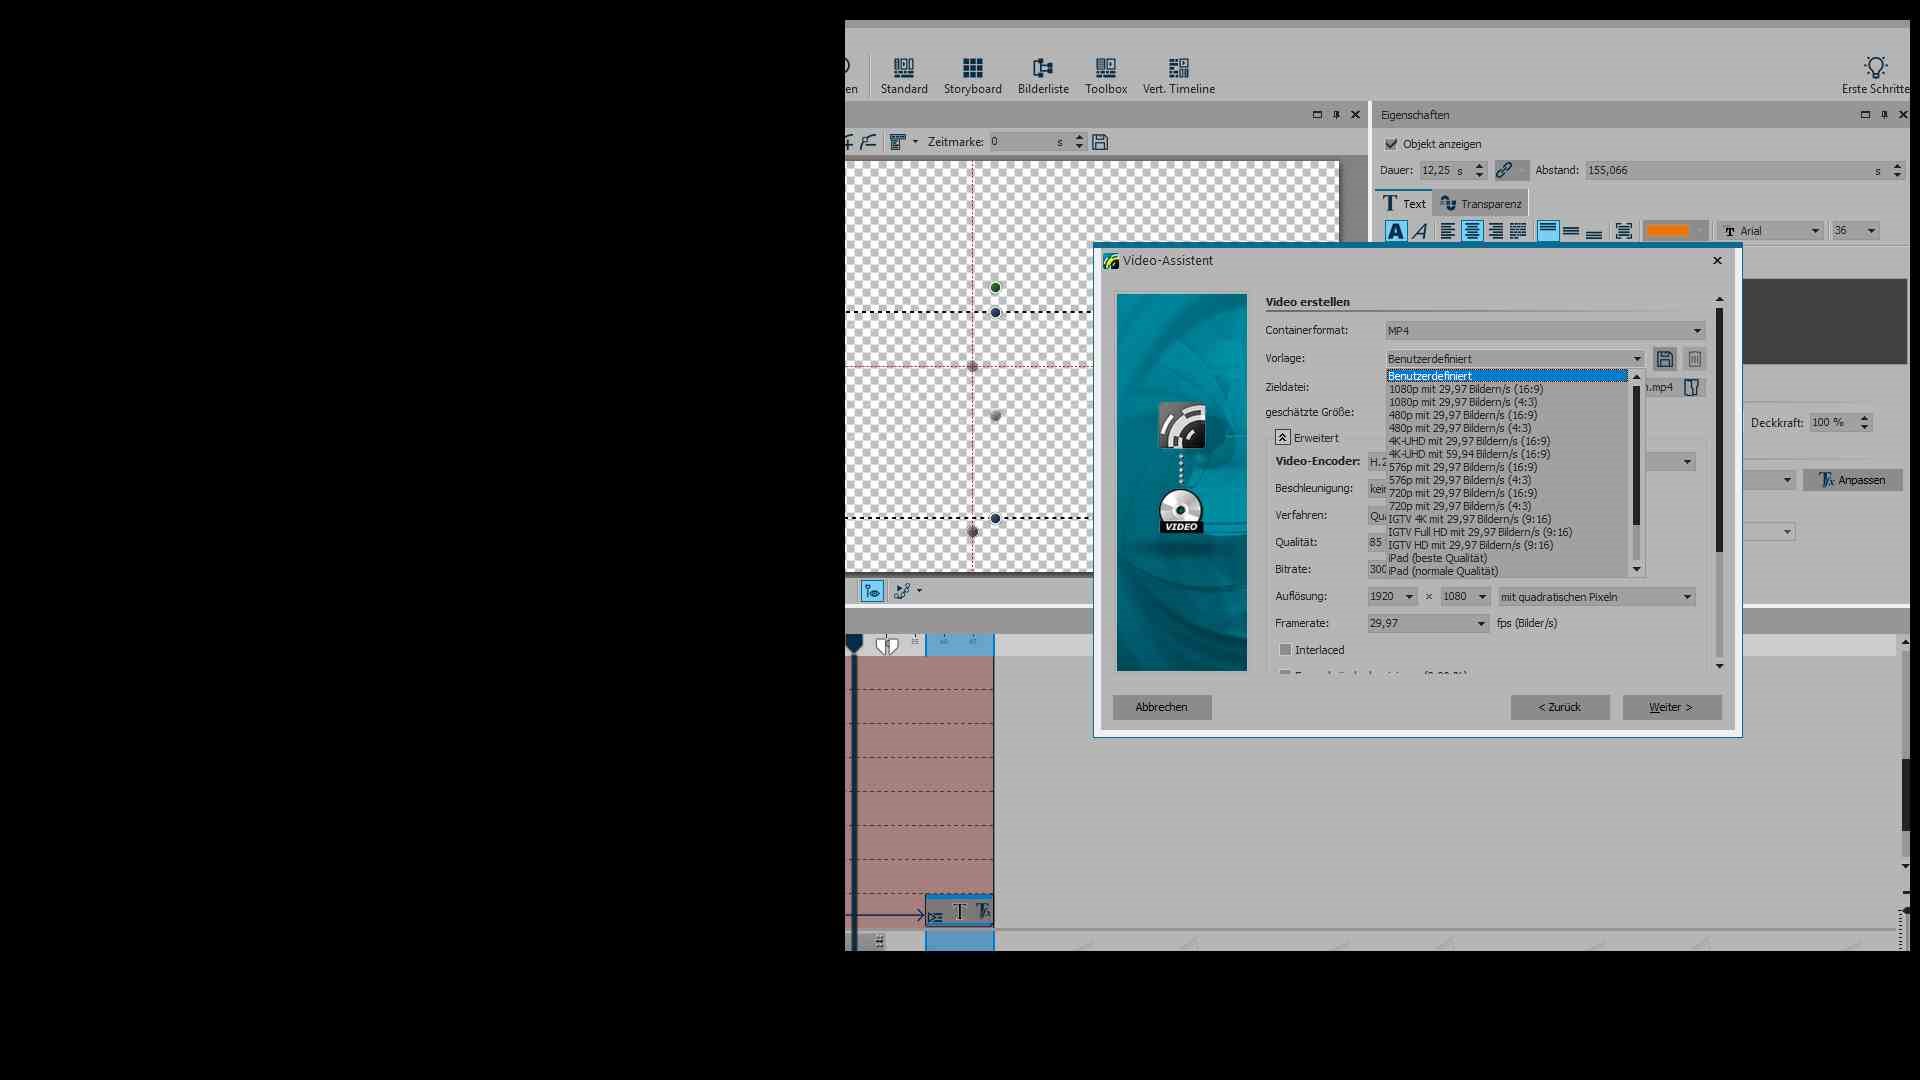Save the current Vorlage preset

pos(1664,359)
